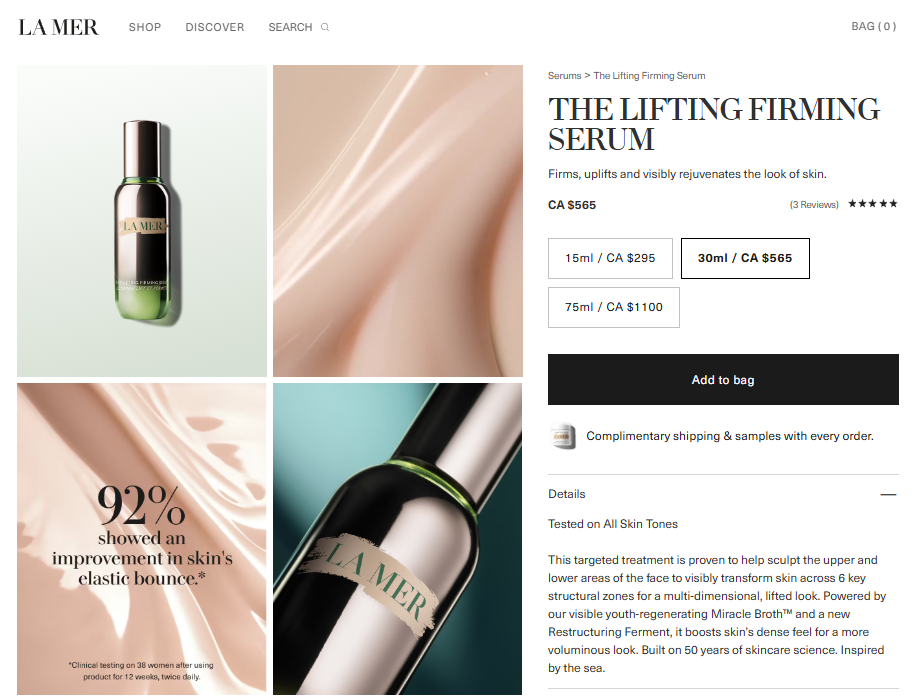Click the Search nav item
This screenshot has height=700, width=924.
pyautogui.click(x=291, y=27)
